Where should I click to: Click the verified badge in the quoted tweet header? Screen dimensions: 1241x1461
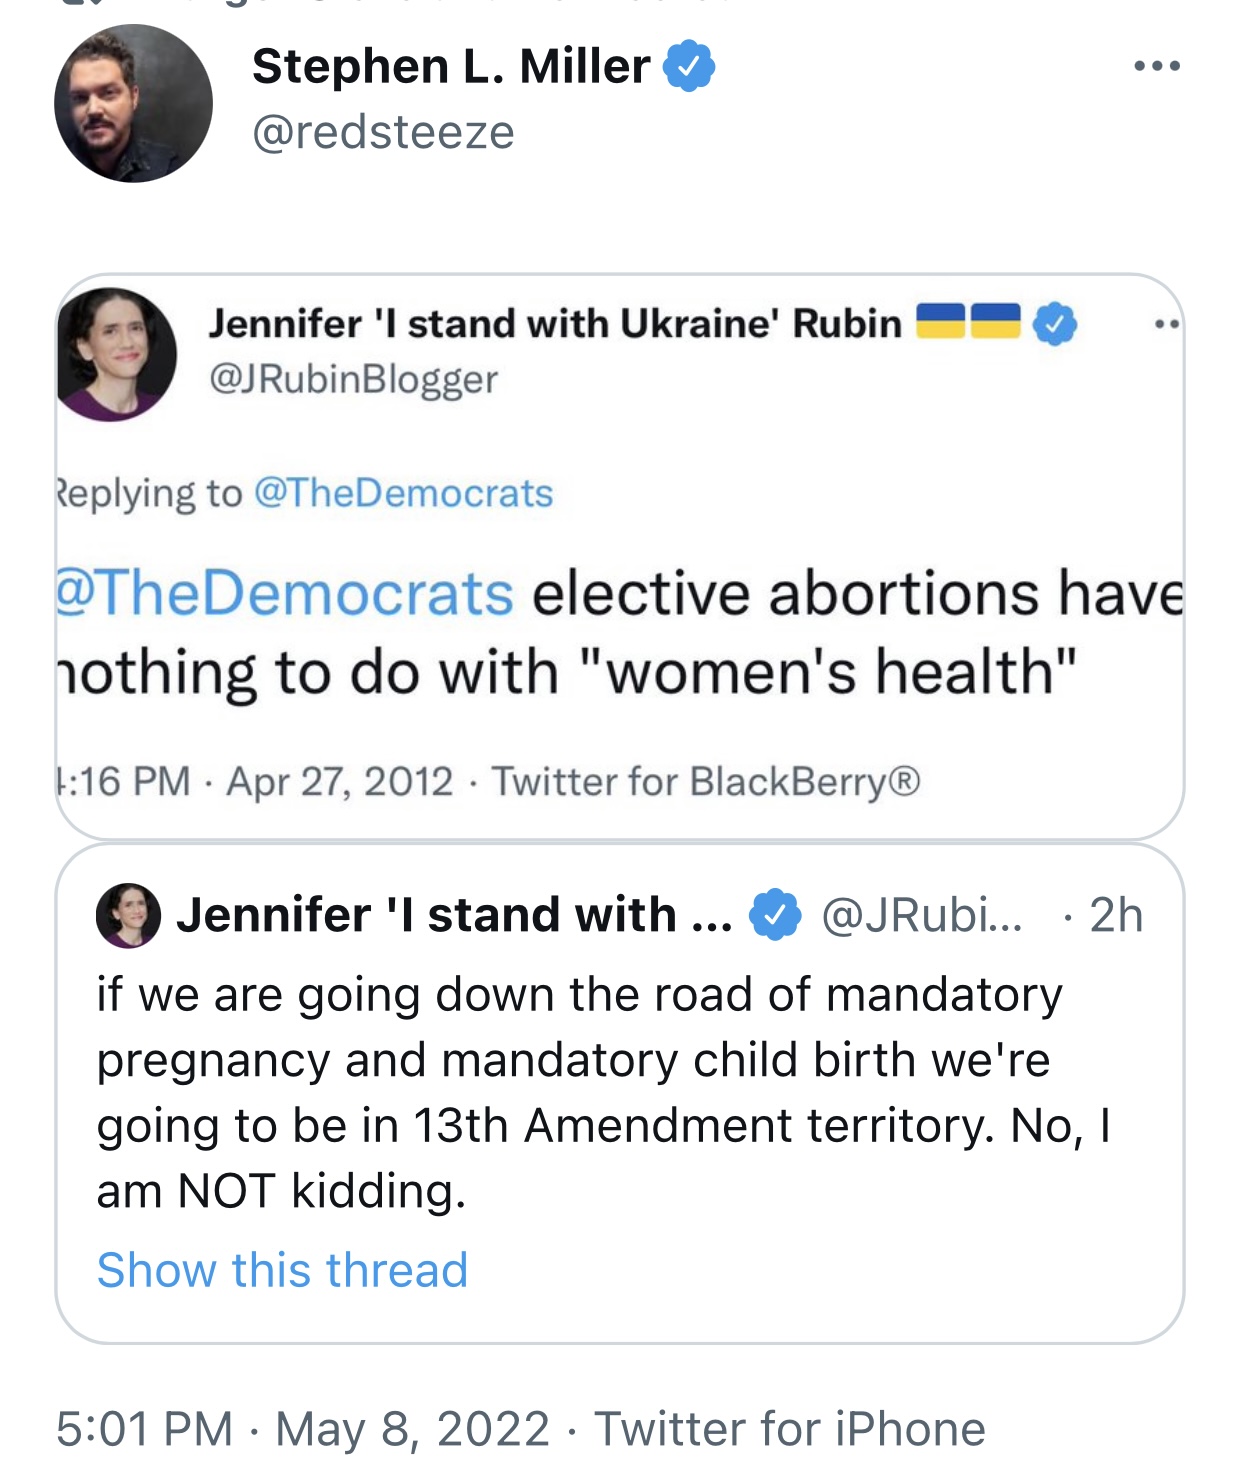tap(775, 915)
